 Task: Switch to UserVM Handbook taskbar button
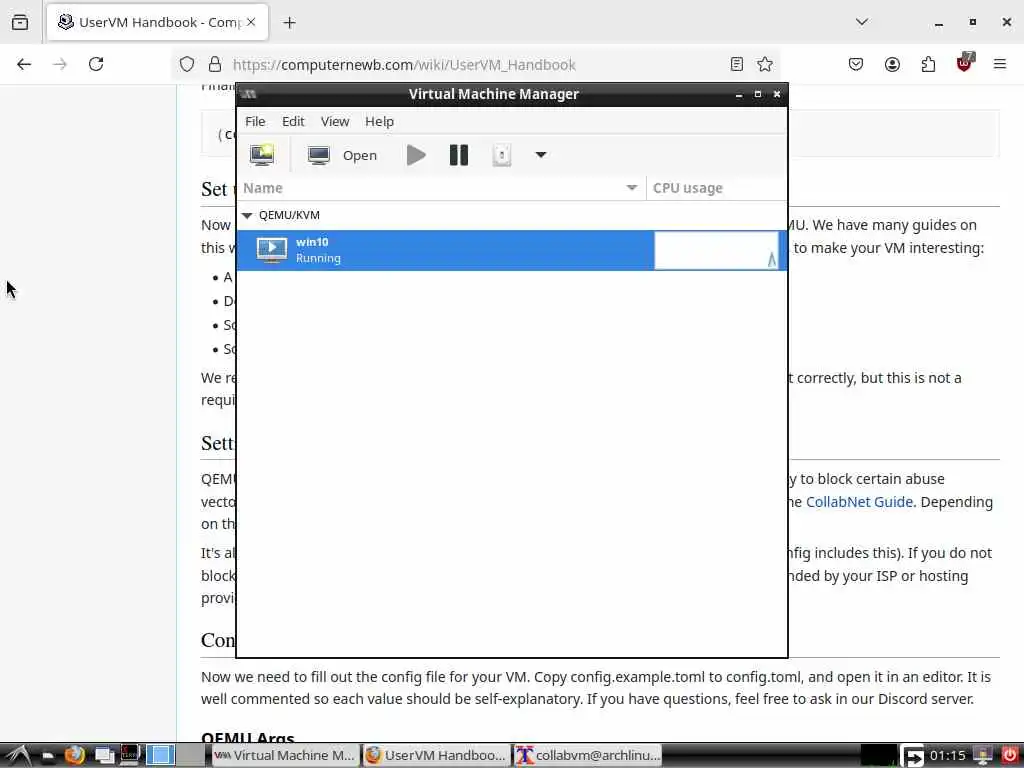(x=436, y=755)
